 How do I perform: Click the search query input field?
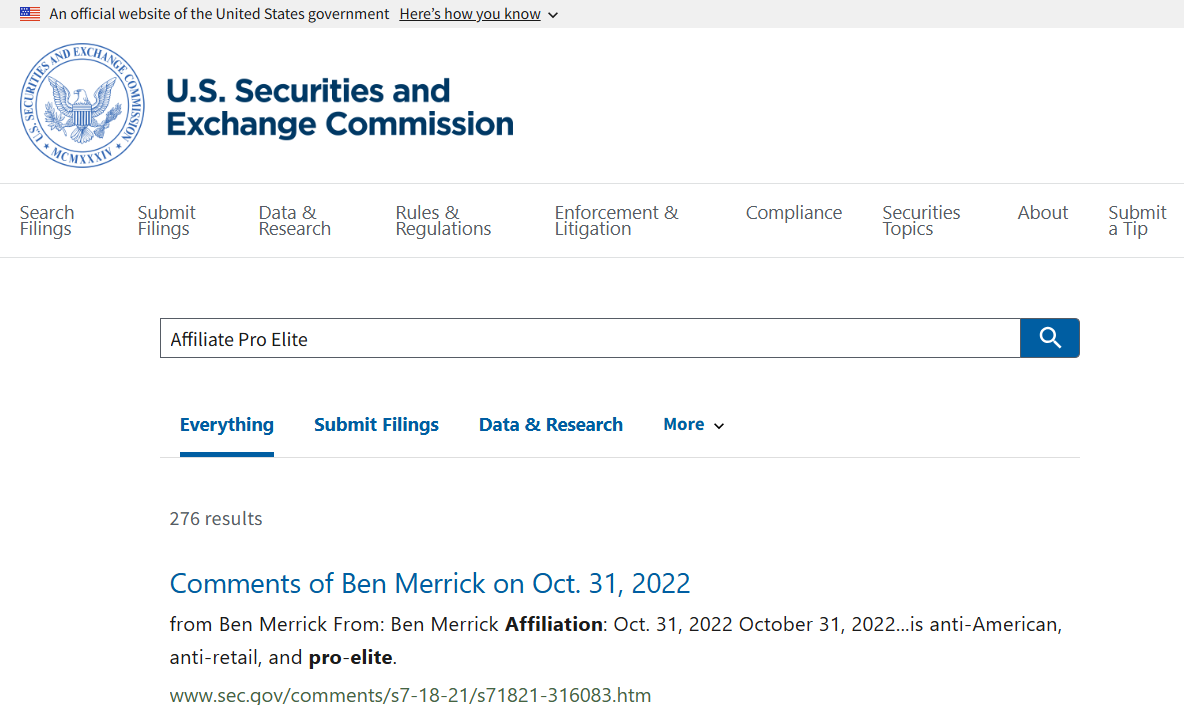(x=590, y=339)
